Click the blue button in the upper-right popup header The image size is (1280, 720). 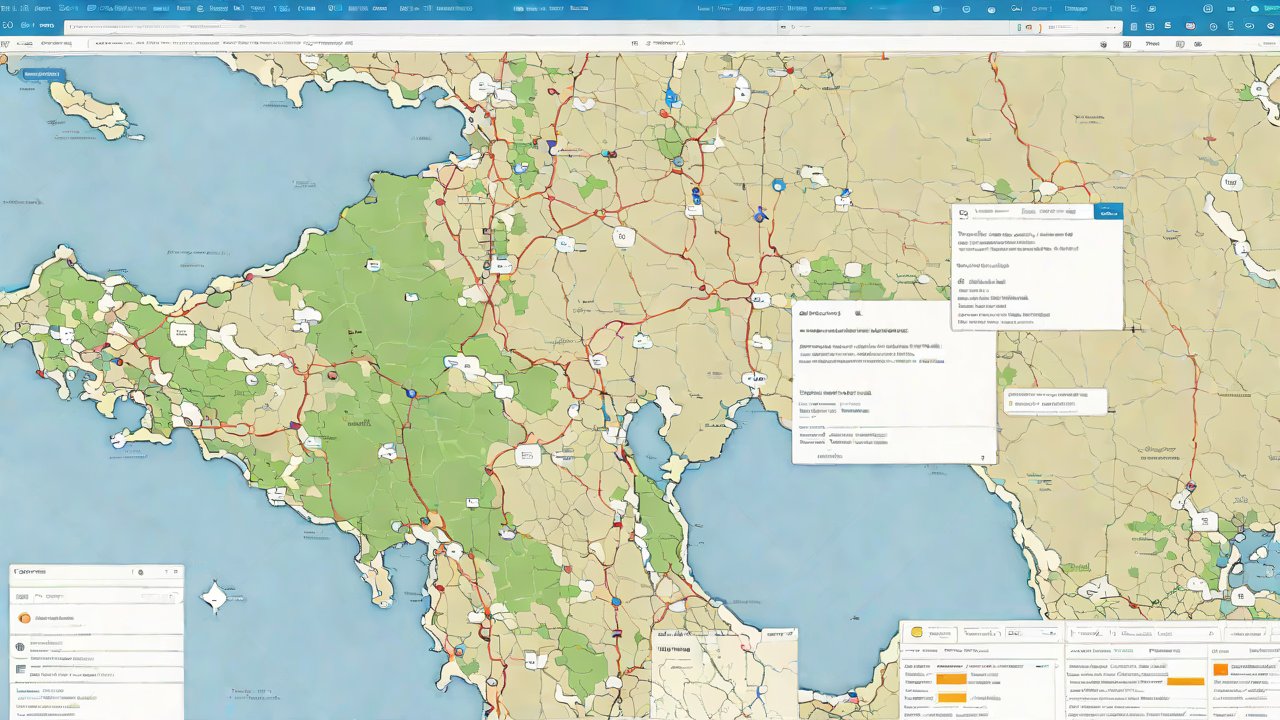[x=1108, y=212]
